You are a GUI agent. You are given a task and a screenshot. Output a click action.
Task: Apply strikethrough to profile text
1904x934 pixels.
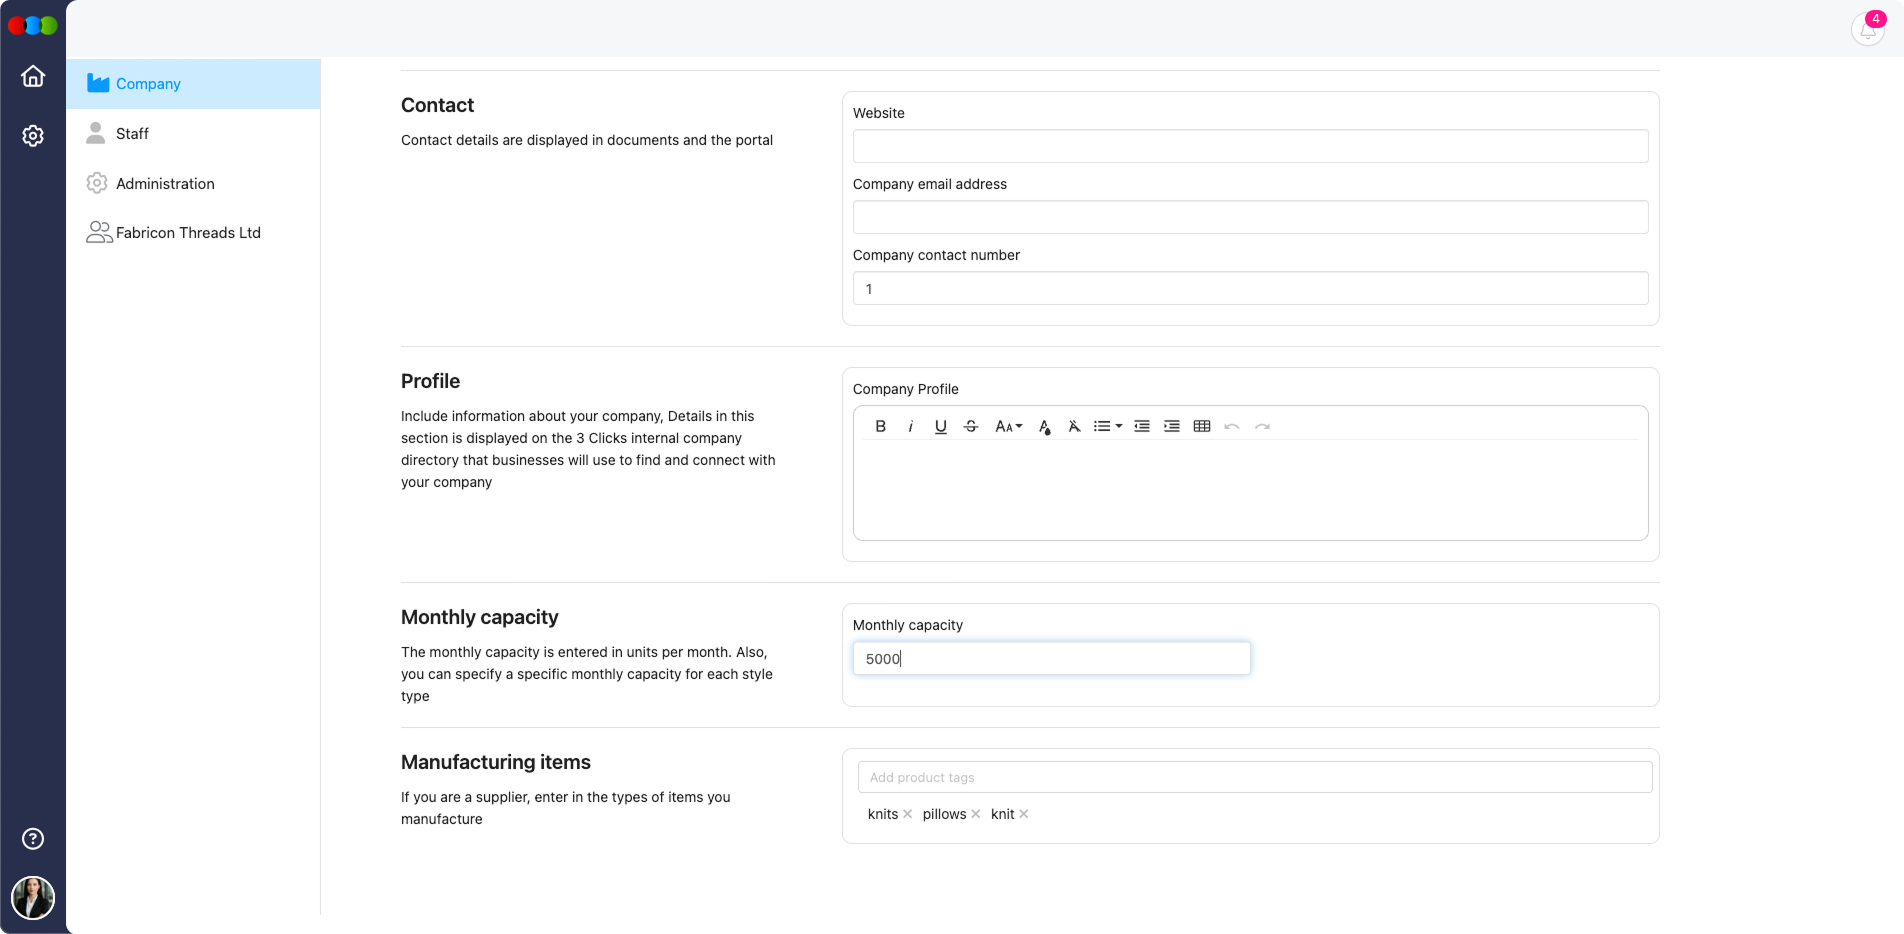point(970,426)
